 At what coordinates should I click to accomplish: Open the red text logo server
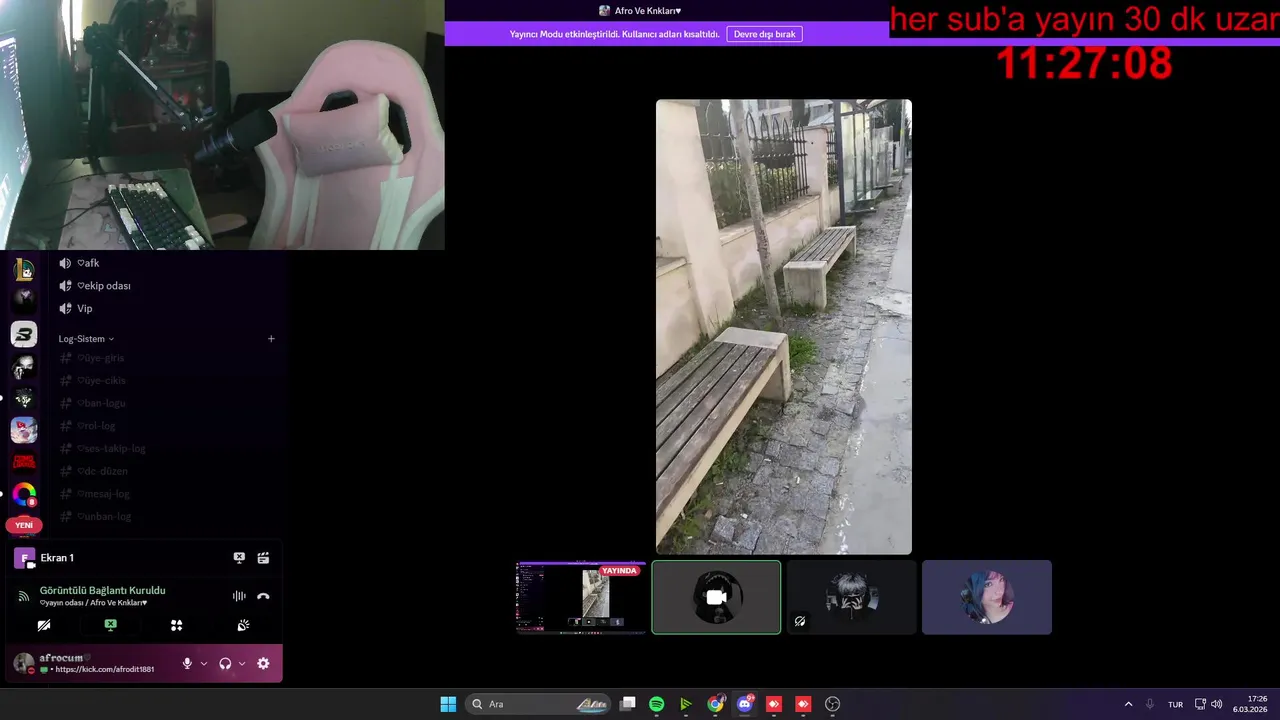24,462
